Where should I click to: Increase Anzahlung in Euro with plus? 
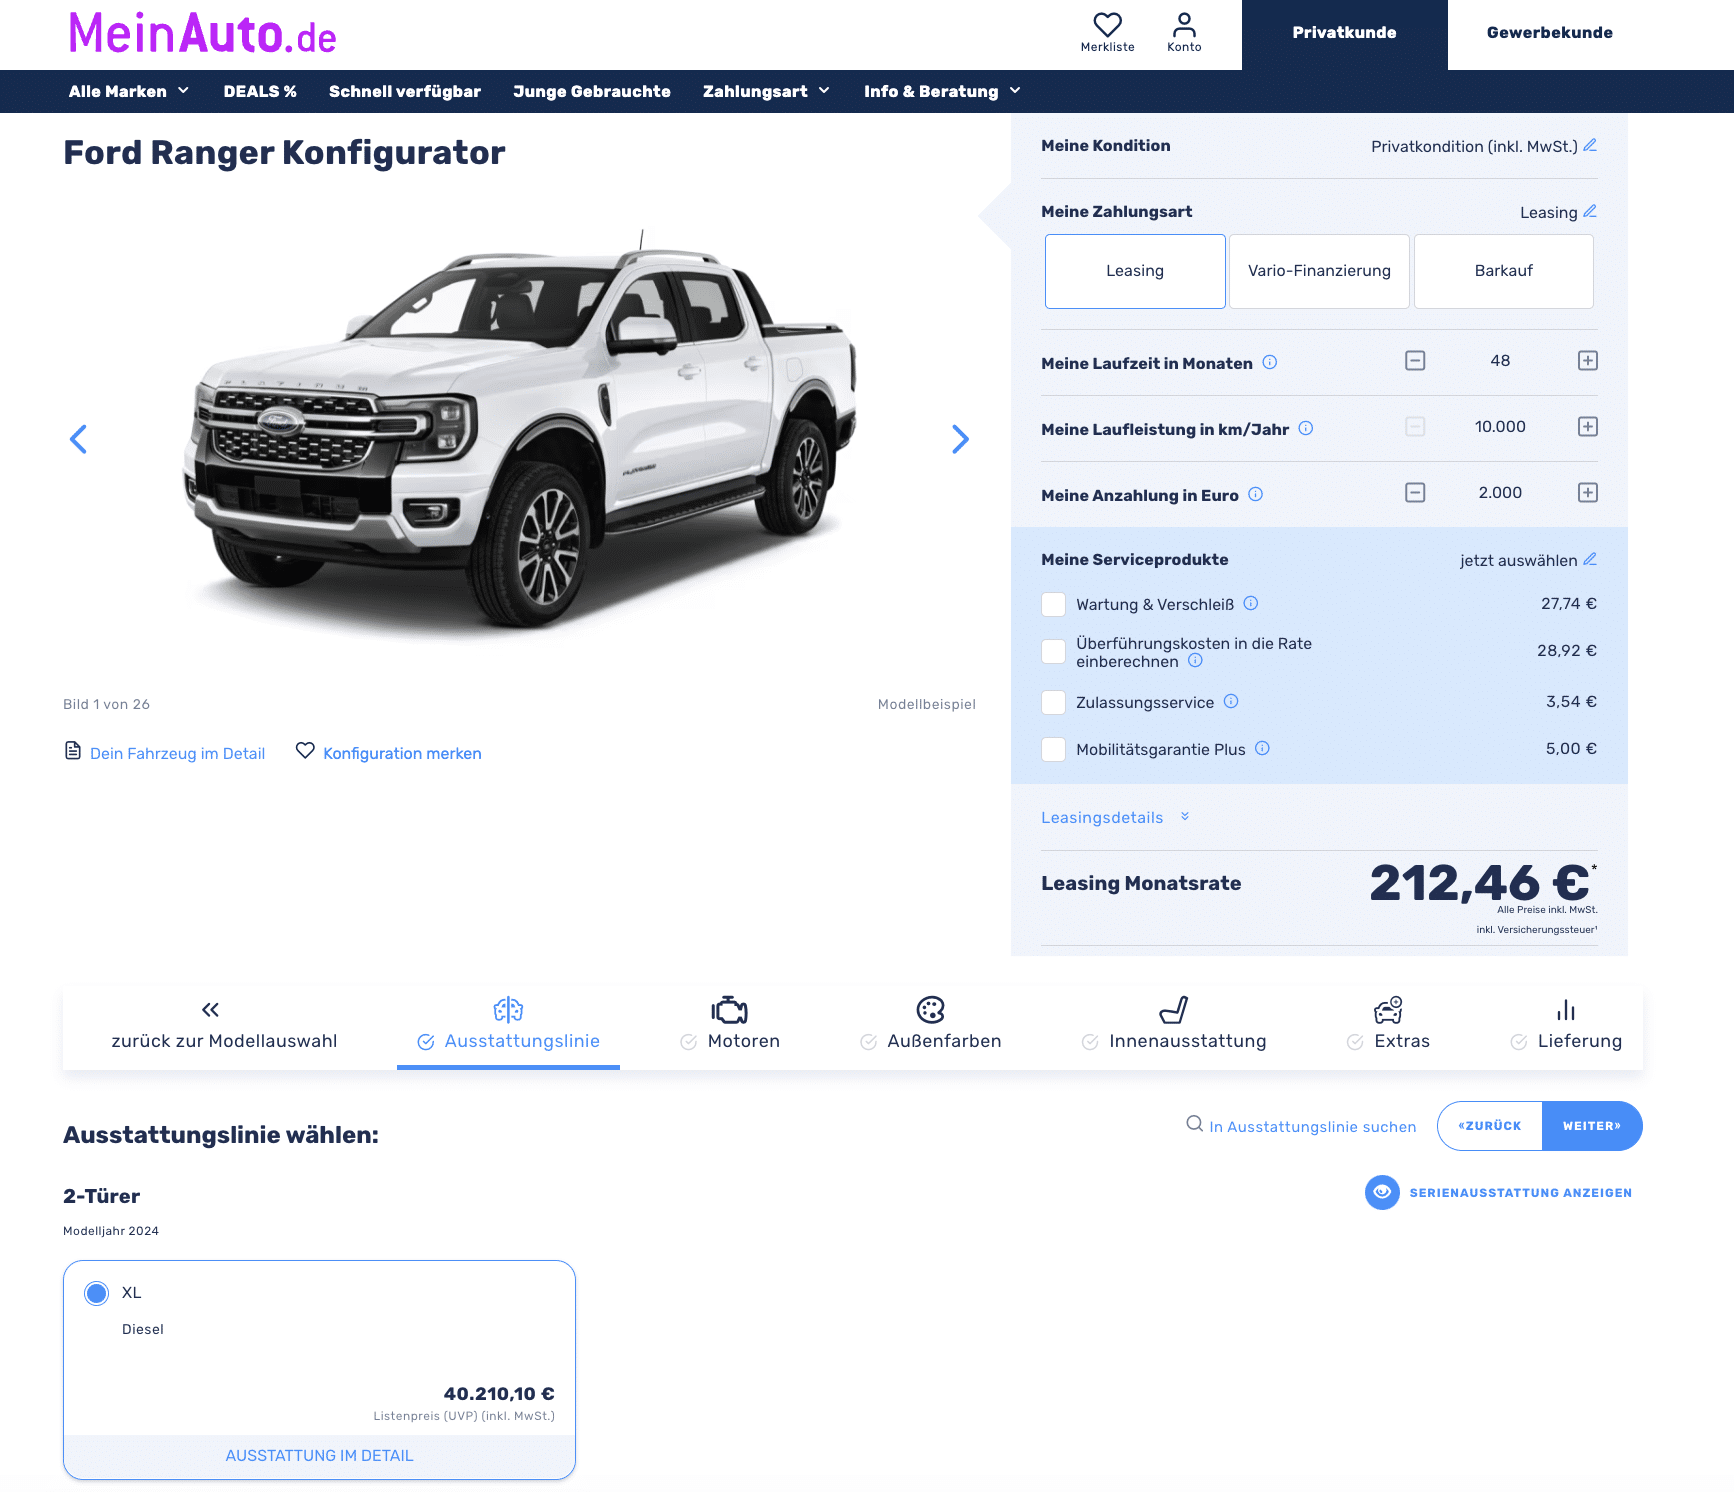tap(1588, 492)
